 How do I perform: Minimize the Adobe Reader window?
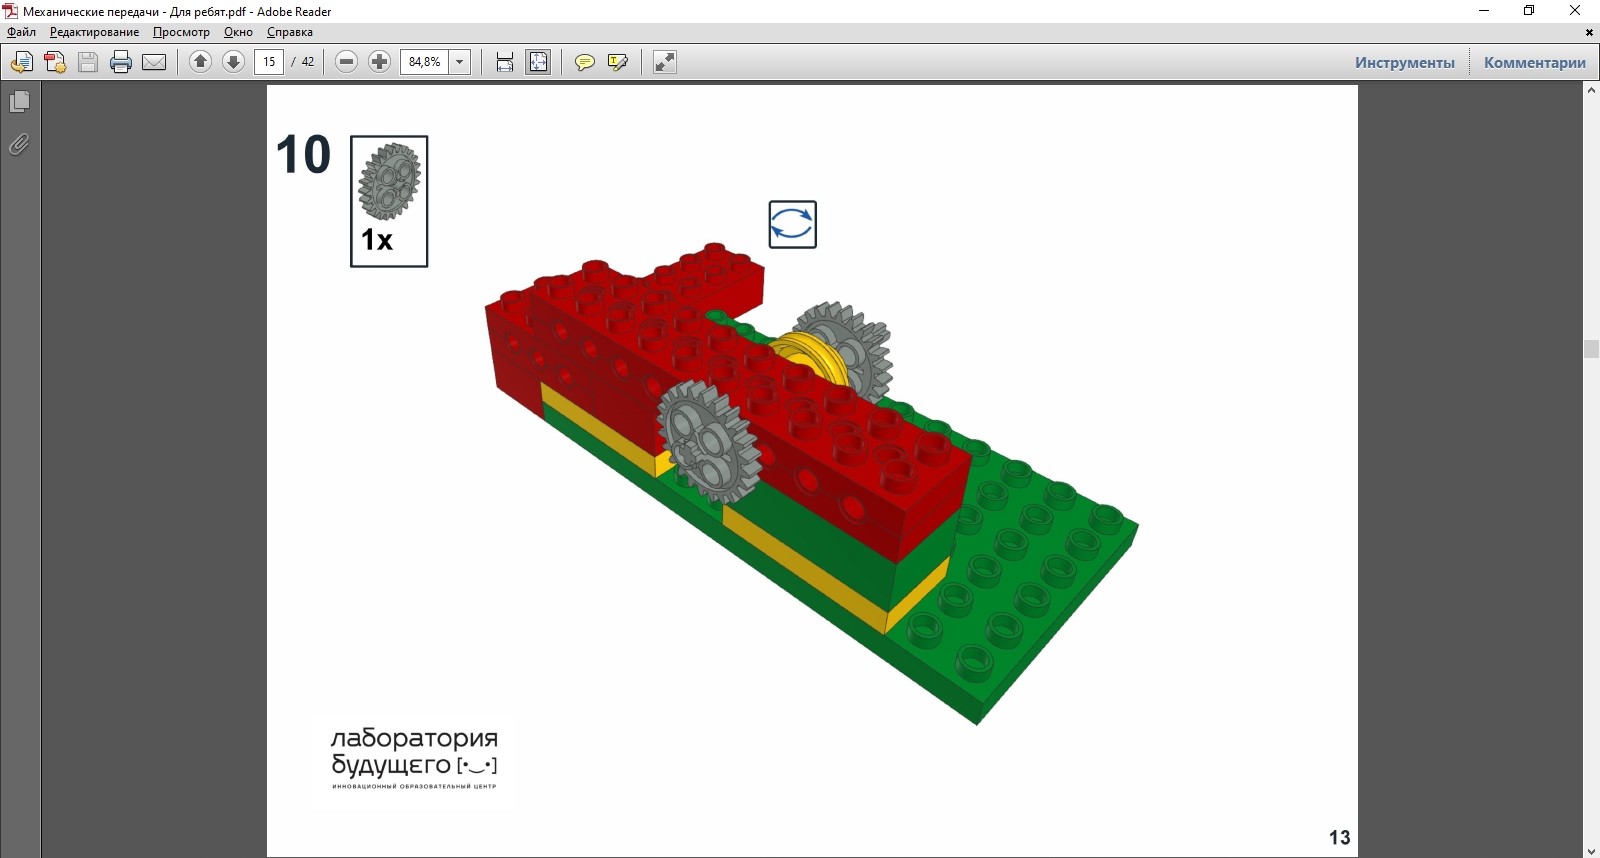click(x=1484, y=11)
